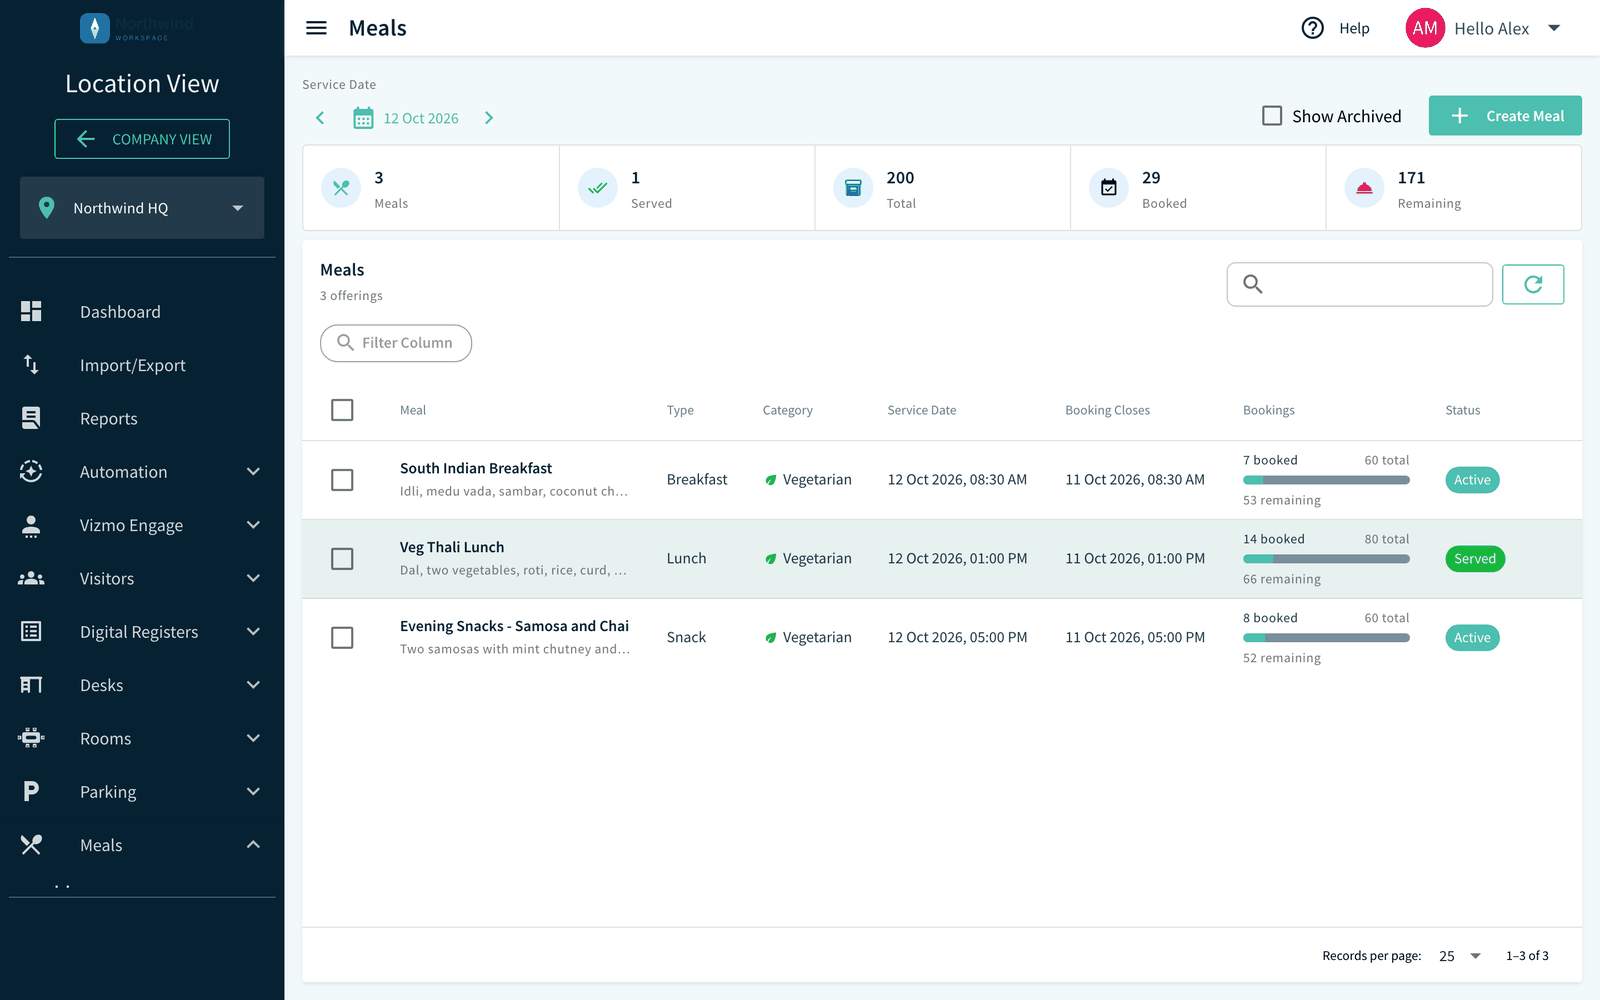The image size is (1600, 1000).
Task: Expand the Automation sidebar section
Action: coord(253,471)
